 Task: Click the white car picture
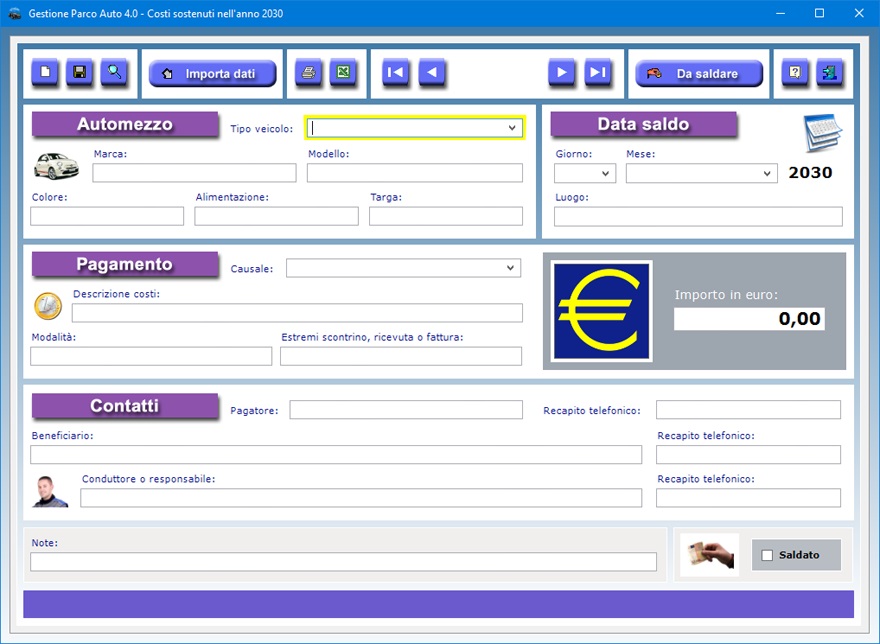(56, 166)
